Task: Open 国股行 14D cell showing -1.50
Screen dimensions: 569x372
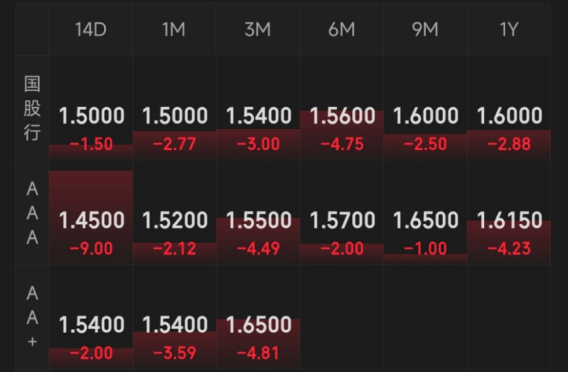Action: tap(91, 108)
